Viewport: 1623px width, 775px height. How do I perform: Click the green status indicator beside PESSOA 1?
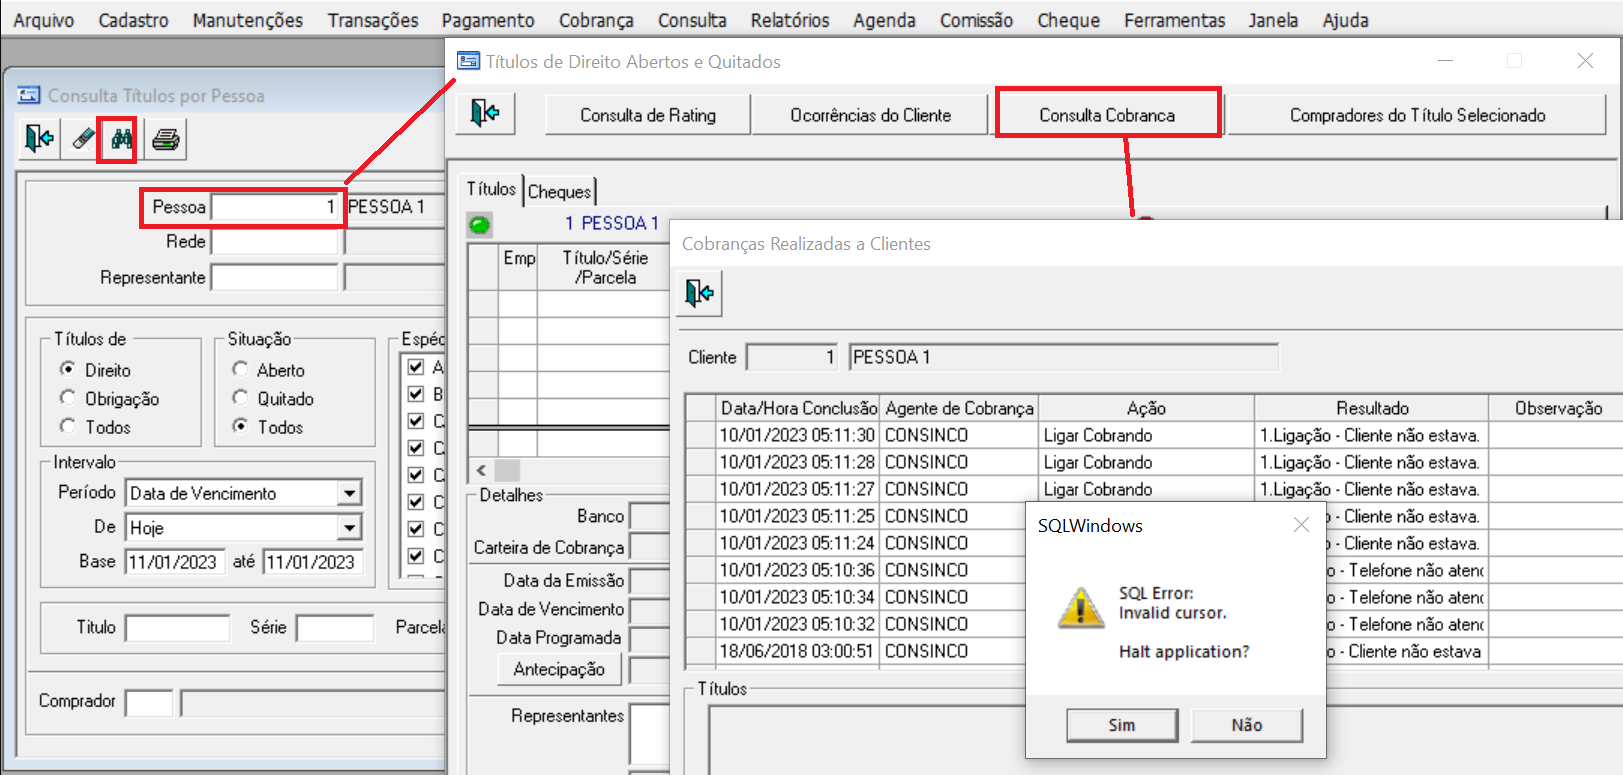point(480,224)
